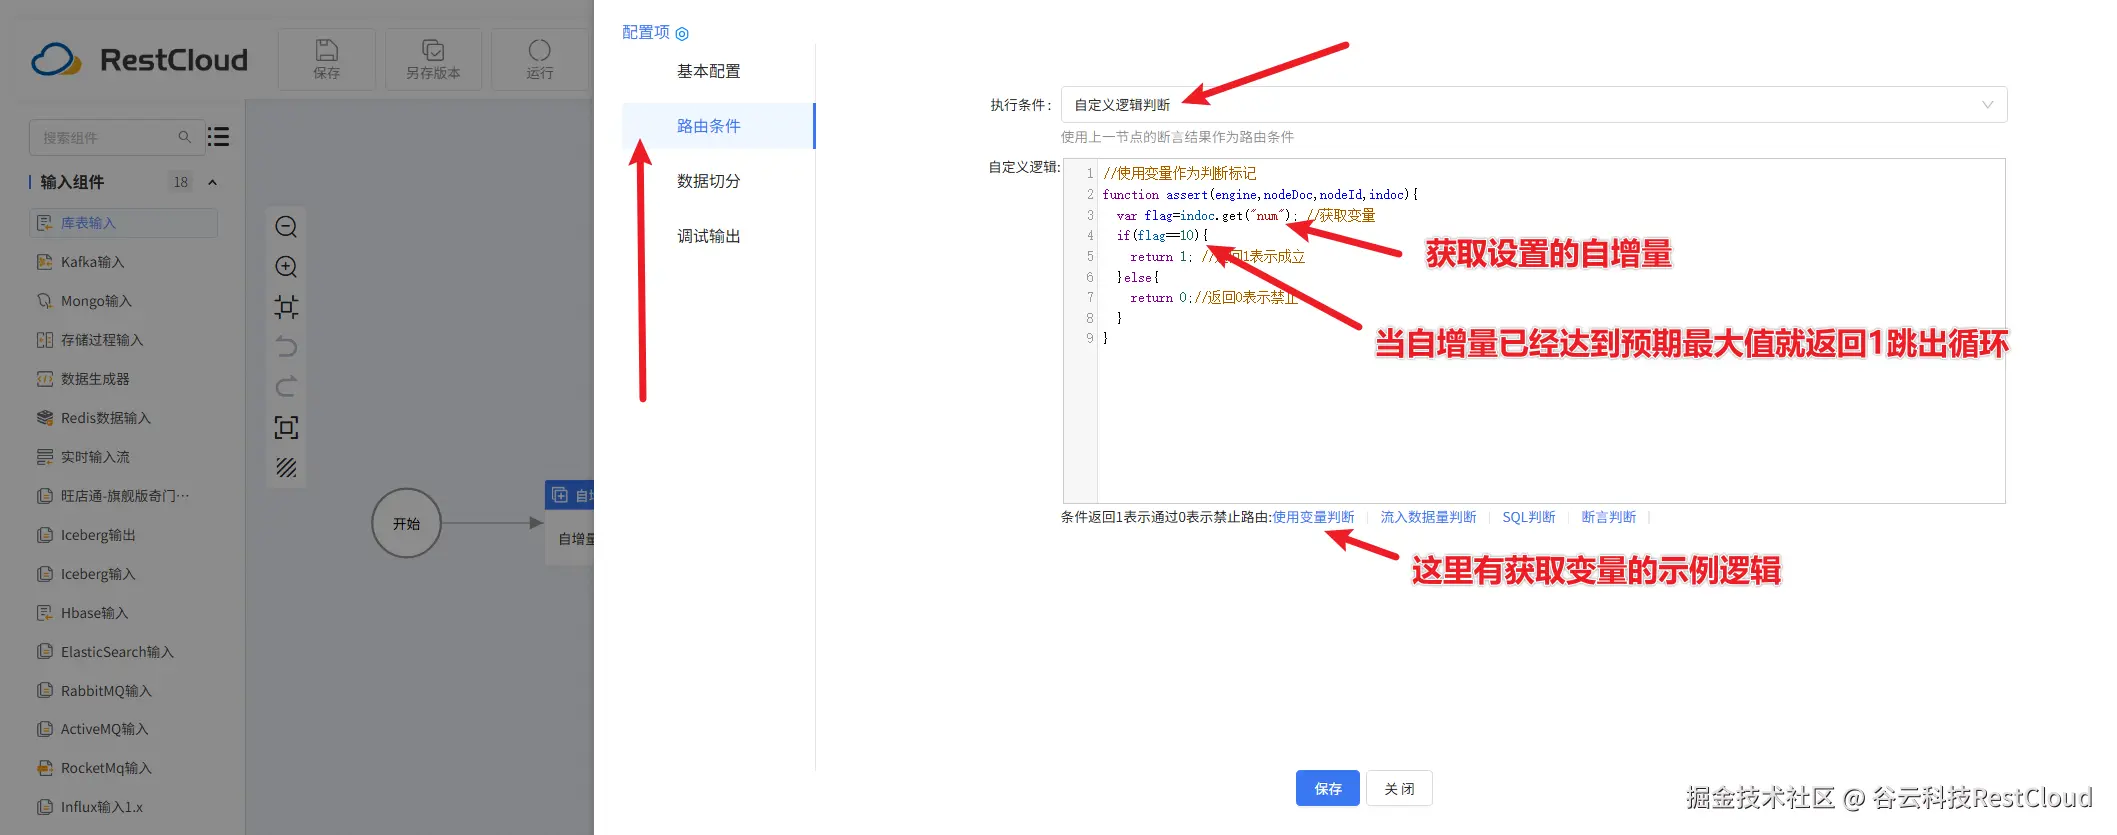Click the 断言判断 example link
2117x835 pixels.
tap(1608, 517)
